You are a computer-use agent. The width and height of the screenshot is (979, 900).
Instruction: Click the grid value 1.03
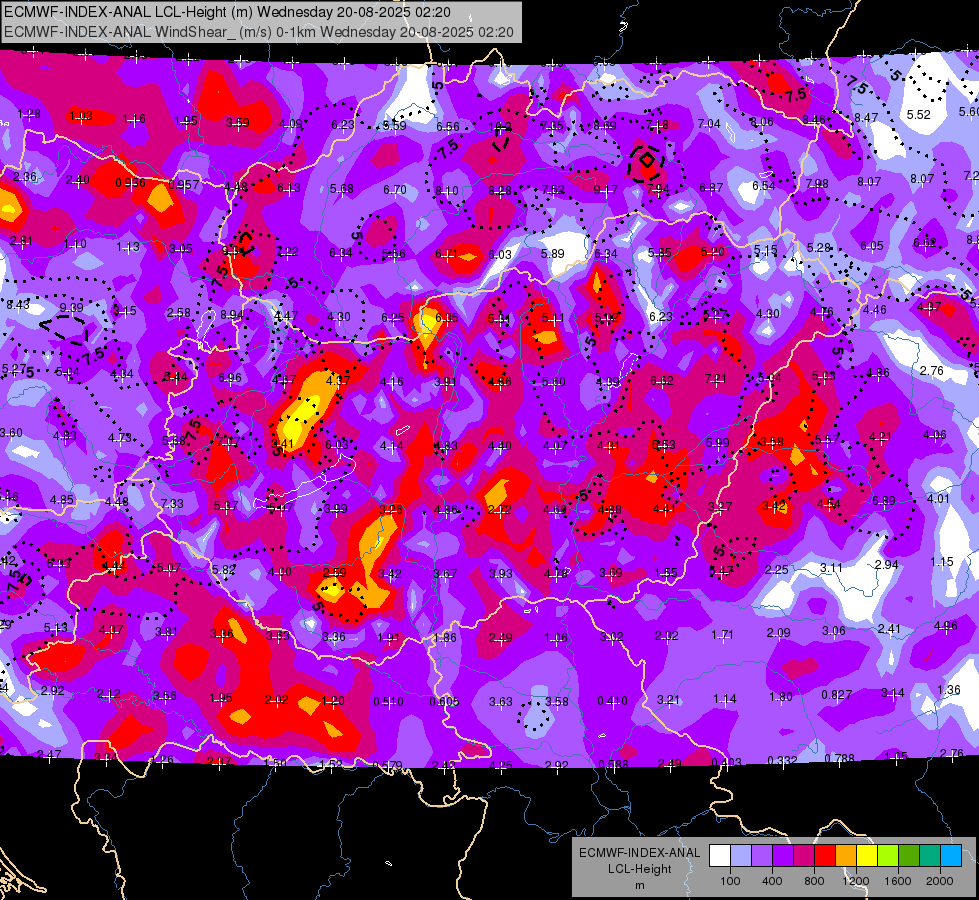pos(81,116)
